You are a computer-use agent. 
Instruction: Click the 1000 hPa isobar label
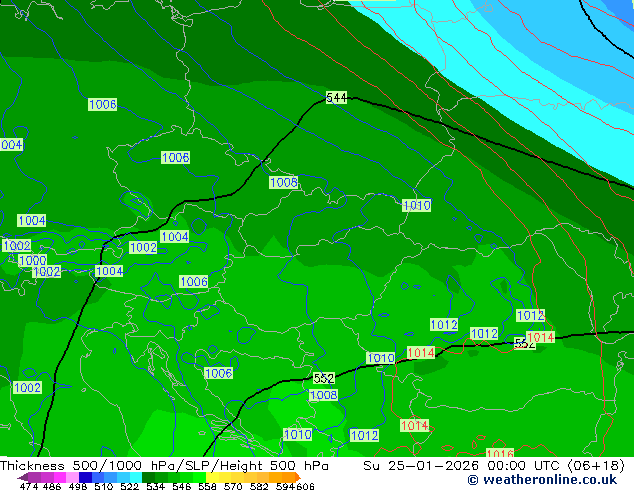click(33, 260)
